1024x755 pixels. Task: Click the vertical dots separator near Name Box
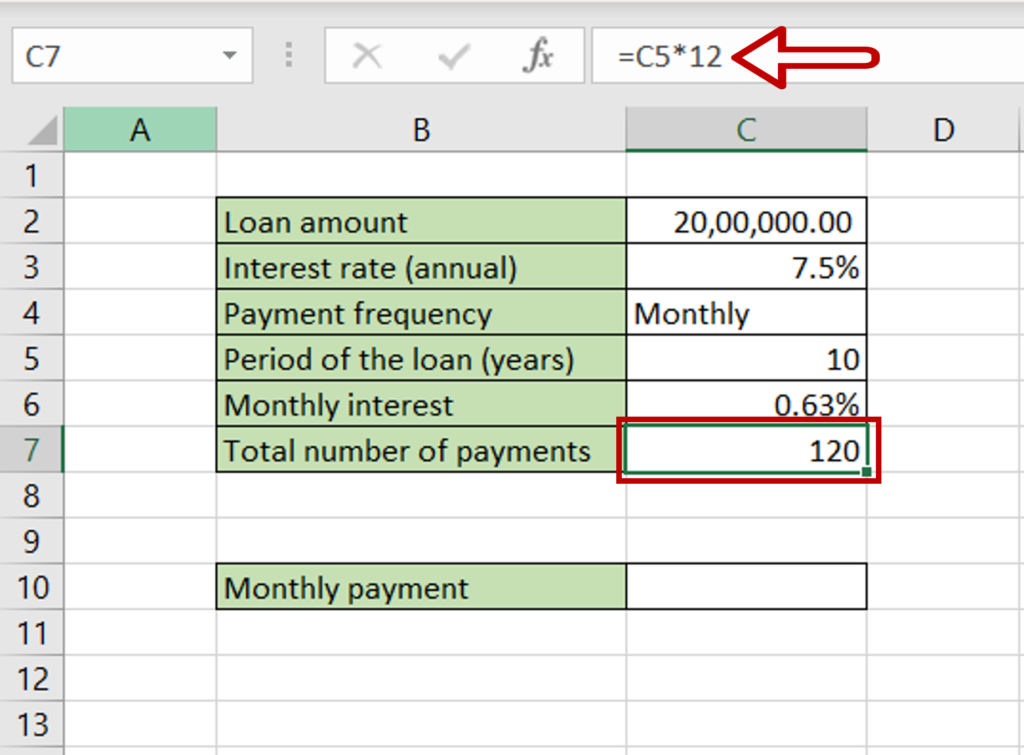(288, 56)
